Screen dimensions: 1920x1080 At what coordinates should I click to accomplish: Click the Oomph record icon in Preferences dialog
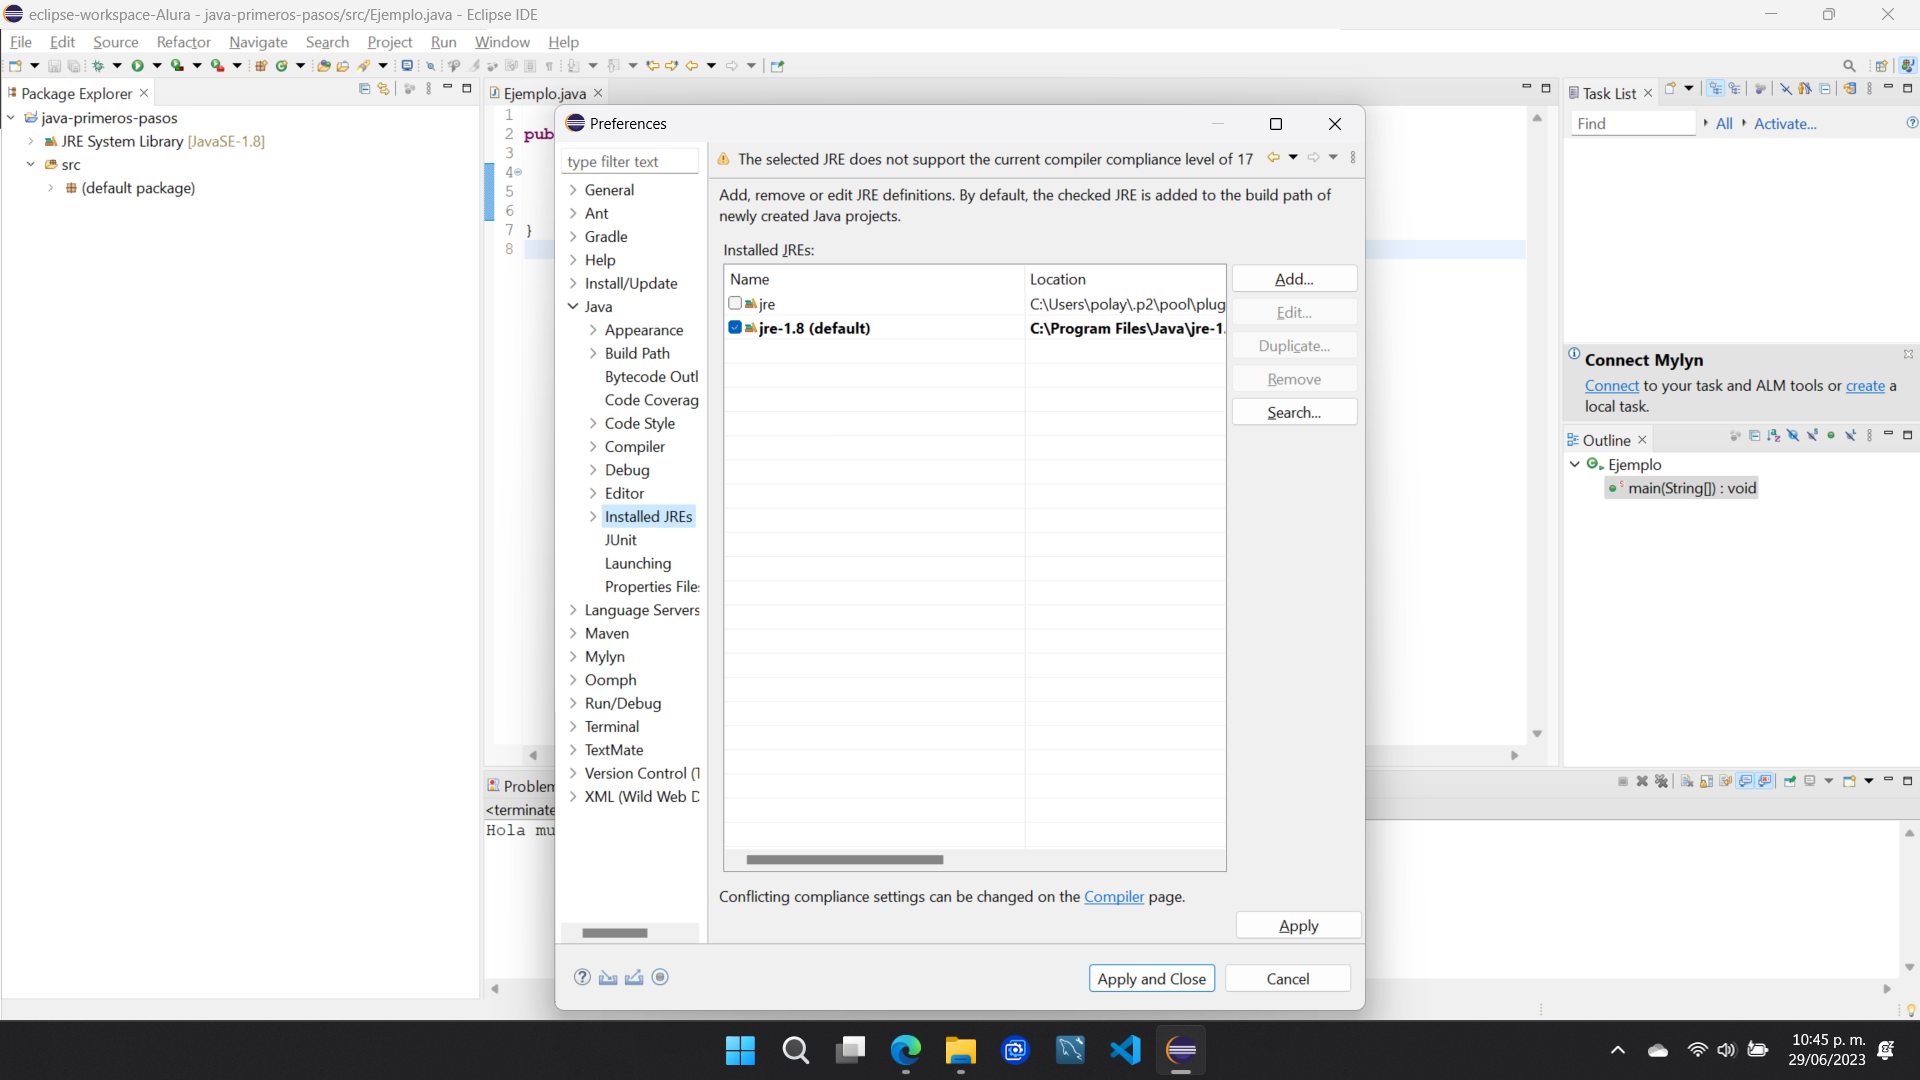coord(660,977)
